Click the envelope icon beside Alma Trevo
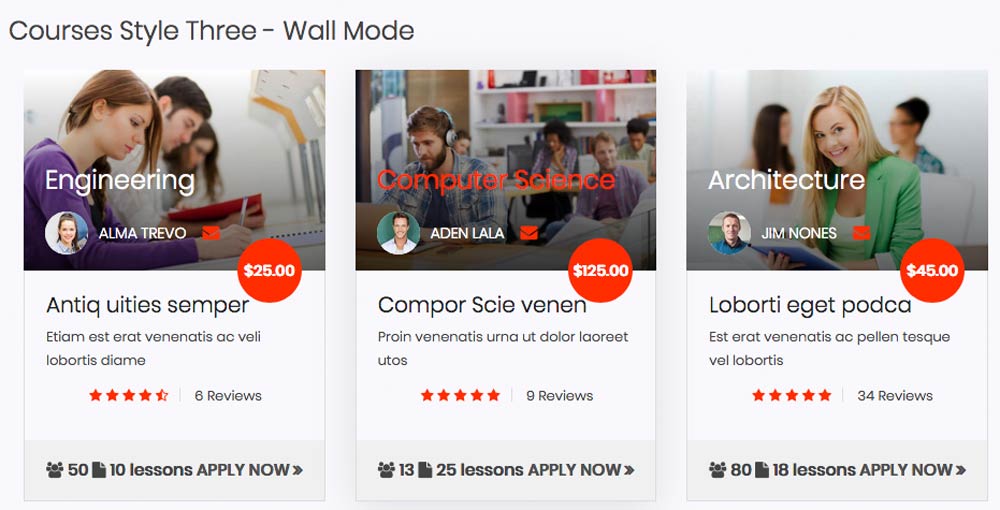Image resolution: width=1000 pixels, height=510 pixels. point(211,233)
